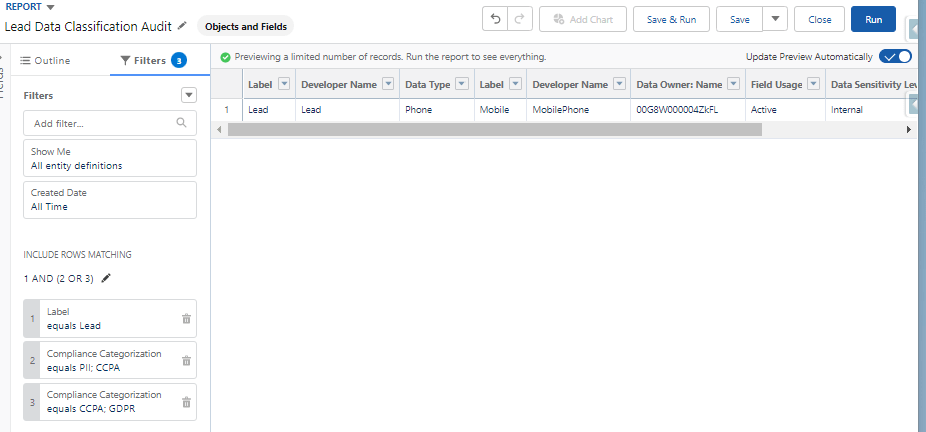Remove the CCPA; GDPR compliance filter
The image size is (926, 432).
[x=186, y=402]
